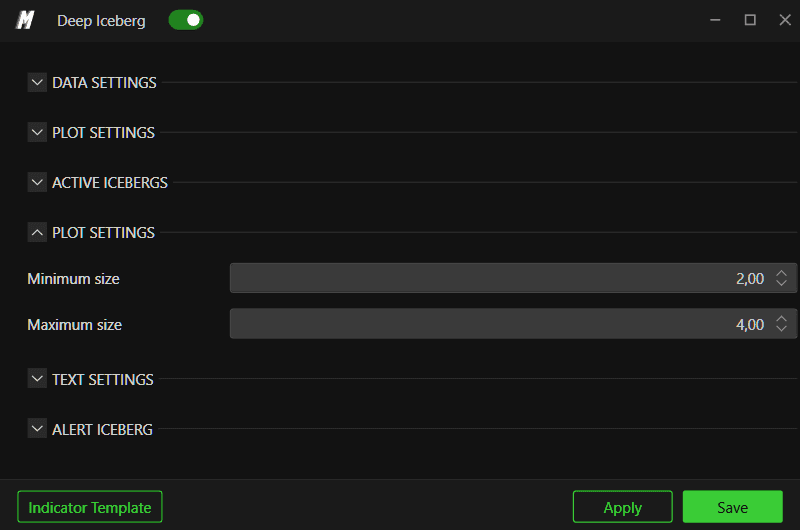800x530 pixels.
Task: Decrease Minimum size with down arrow
Action: 781,283
